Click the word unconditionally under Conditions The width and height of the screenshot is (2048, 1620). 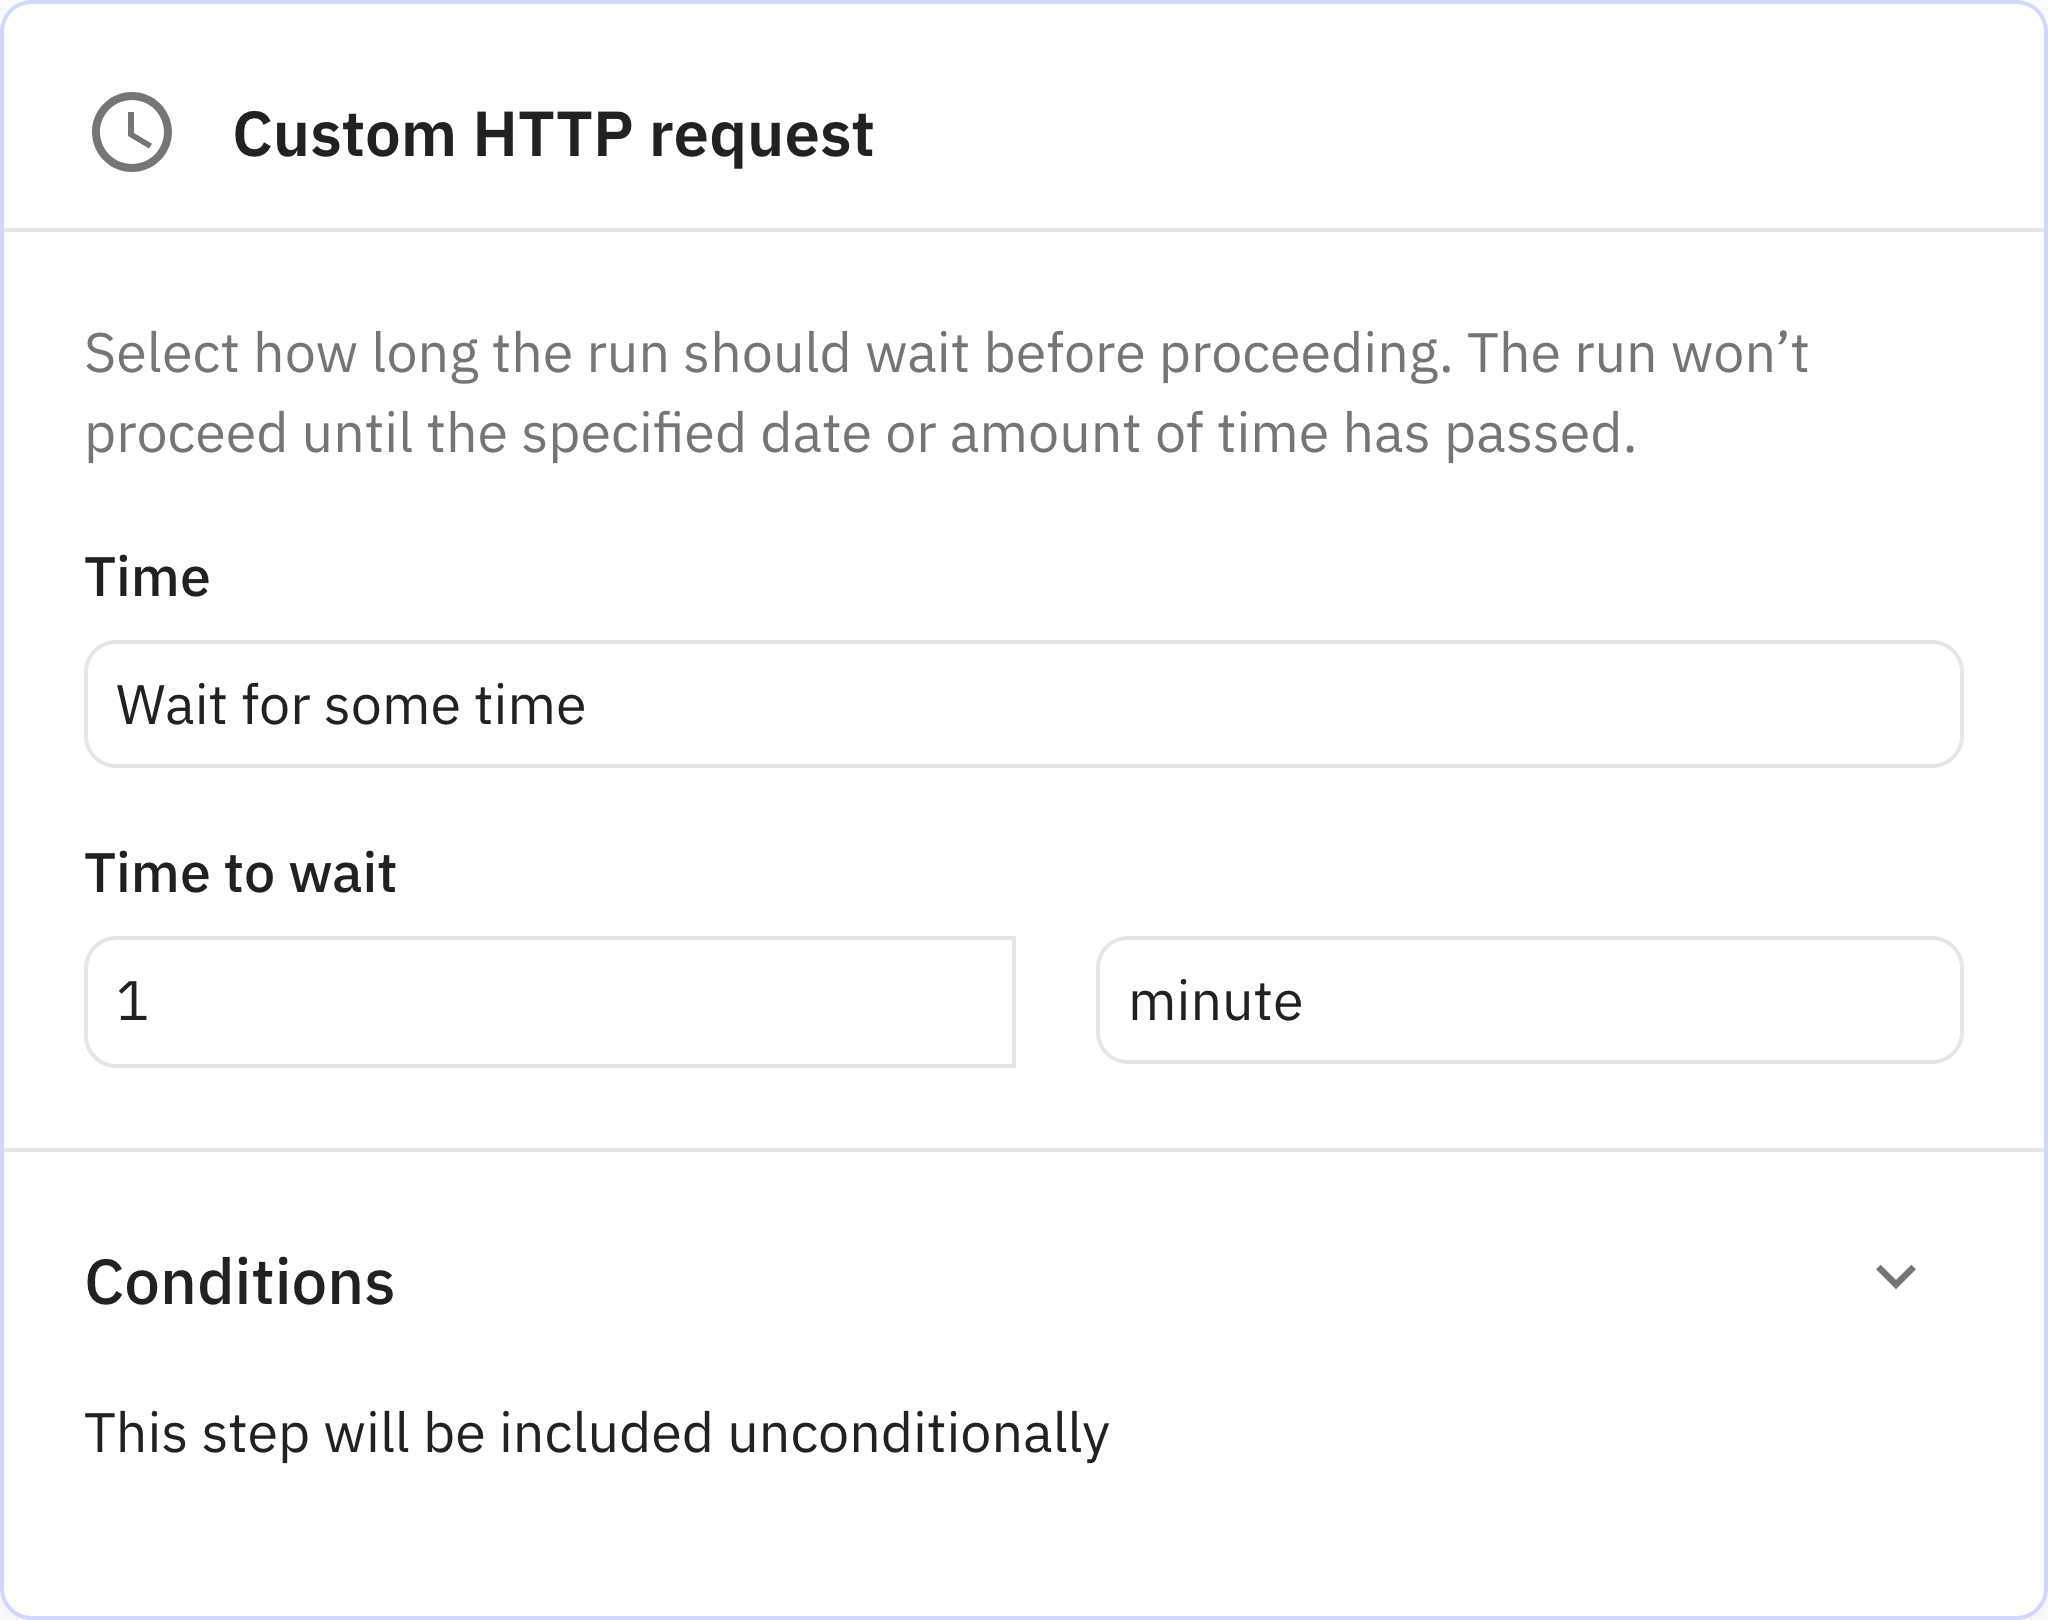pos(918,1433)
